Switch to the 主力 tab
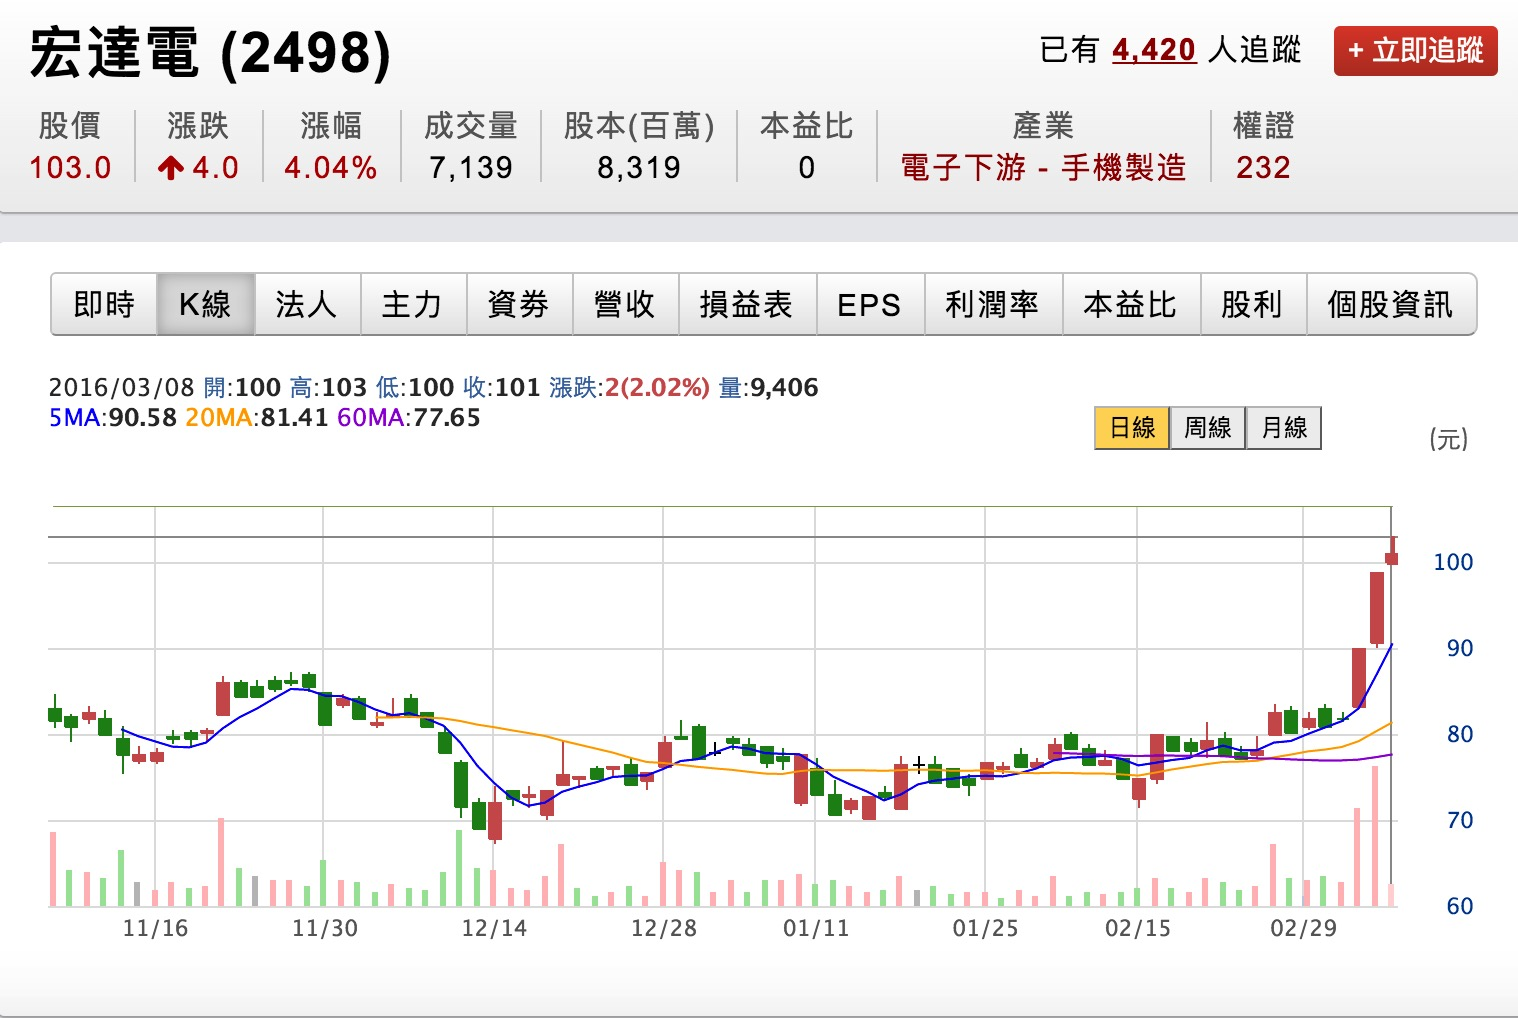1518x1018 pixels. [413, 304]
